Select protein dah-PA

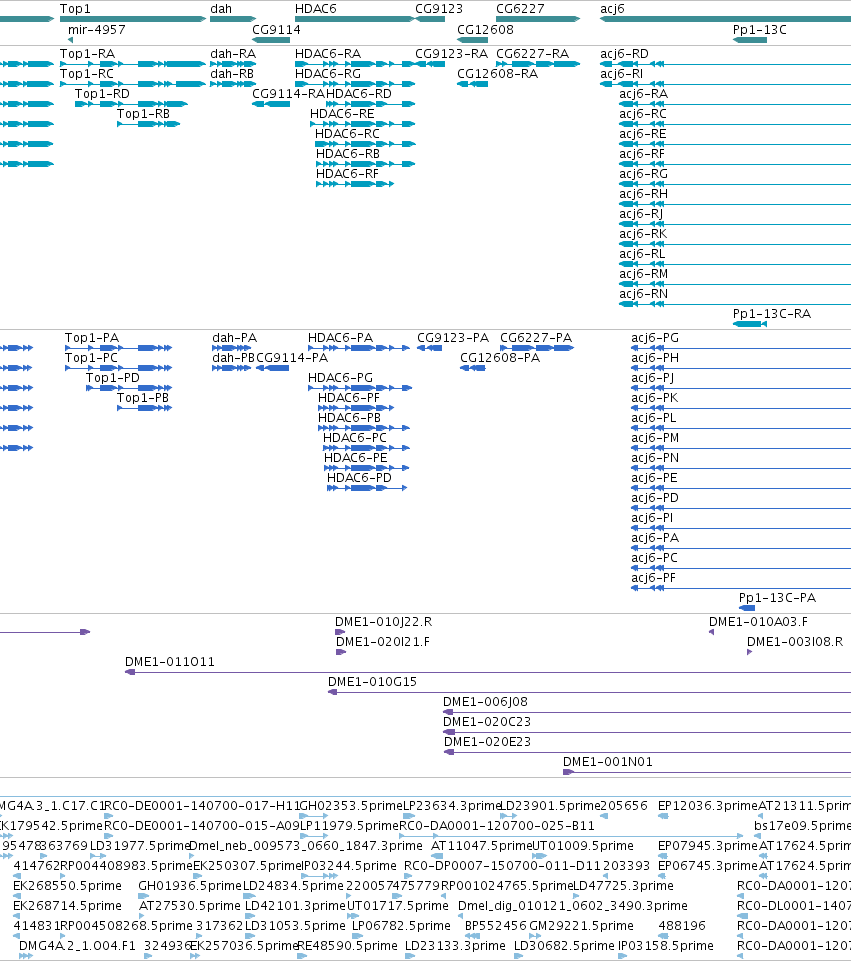pyautogui.click(x=232, y=348)
